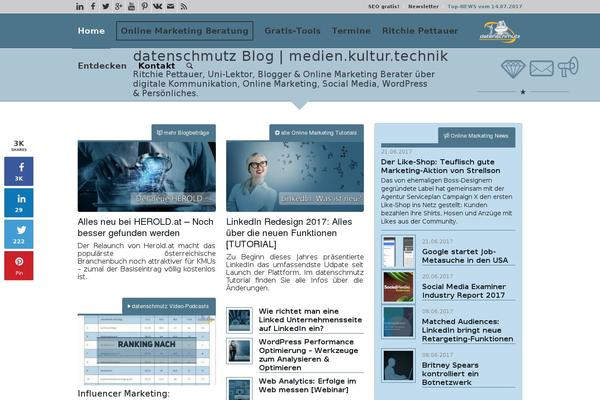600x400 pixels.
Task: Open the LinkedIn icon in top bar
Action: 80,7
